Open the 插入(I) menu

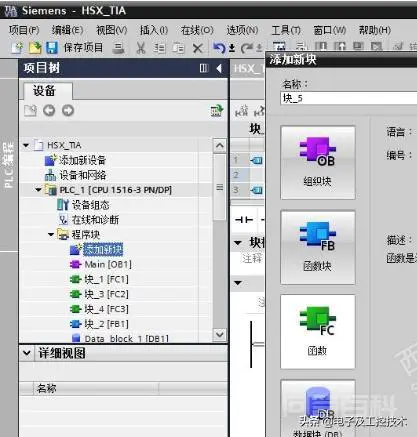click(154, 30)
